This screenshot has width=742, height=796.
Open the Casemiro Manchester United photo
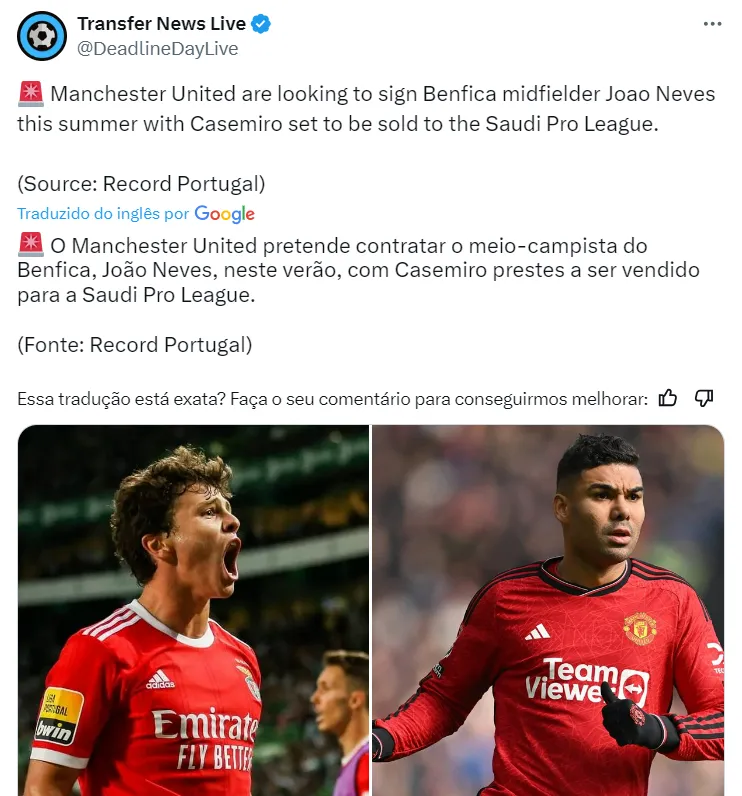click(x=548, y=610)
